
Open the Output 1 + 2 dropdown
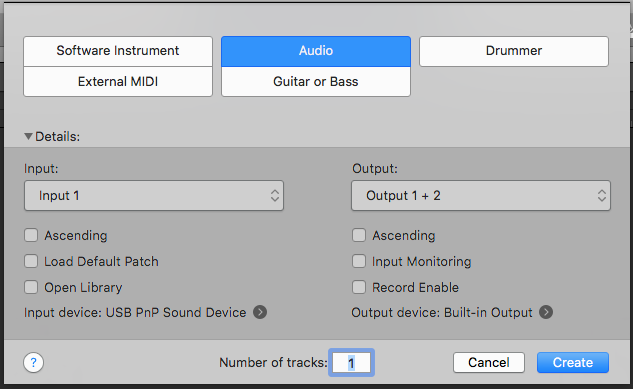(481, 196)
